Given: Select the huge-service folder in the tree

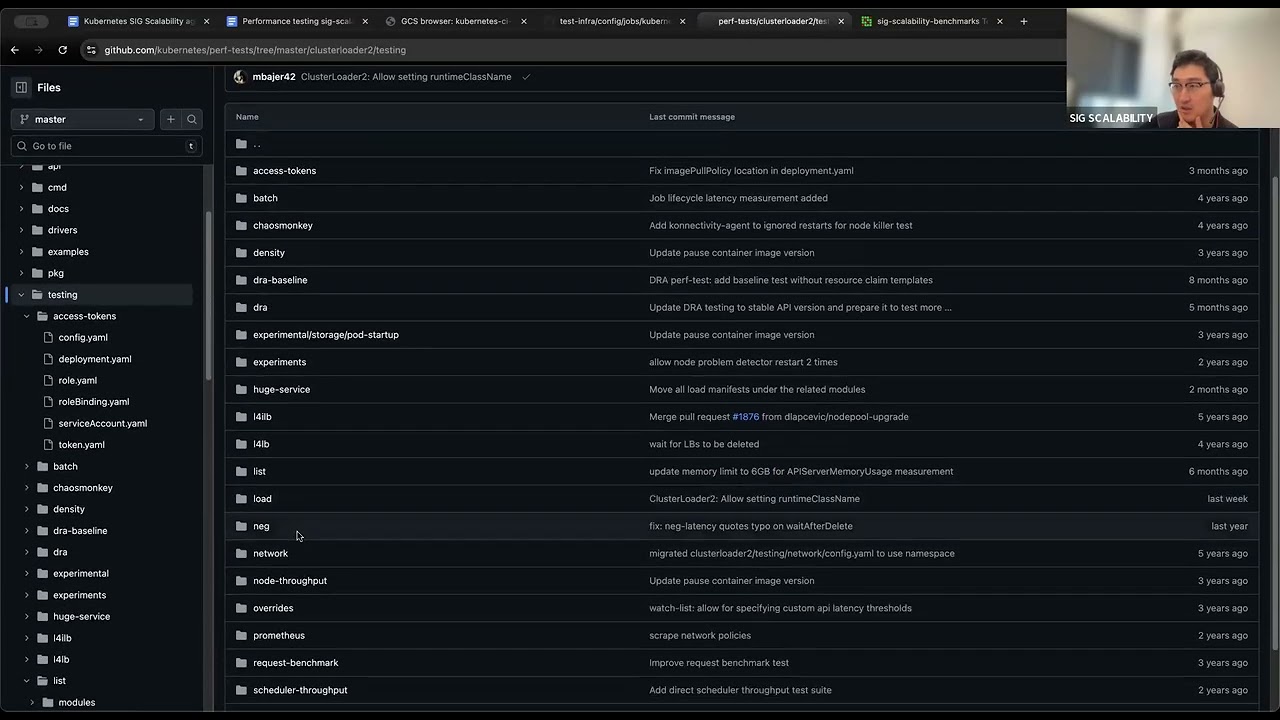Looking at the screenshot, I should click(82, 617).
